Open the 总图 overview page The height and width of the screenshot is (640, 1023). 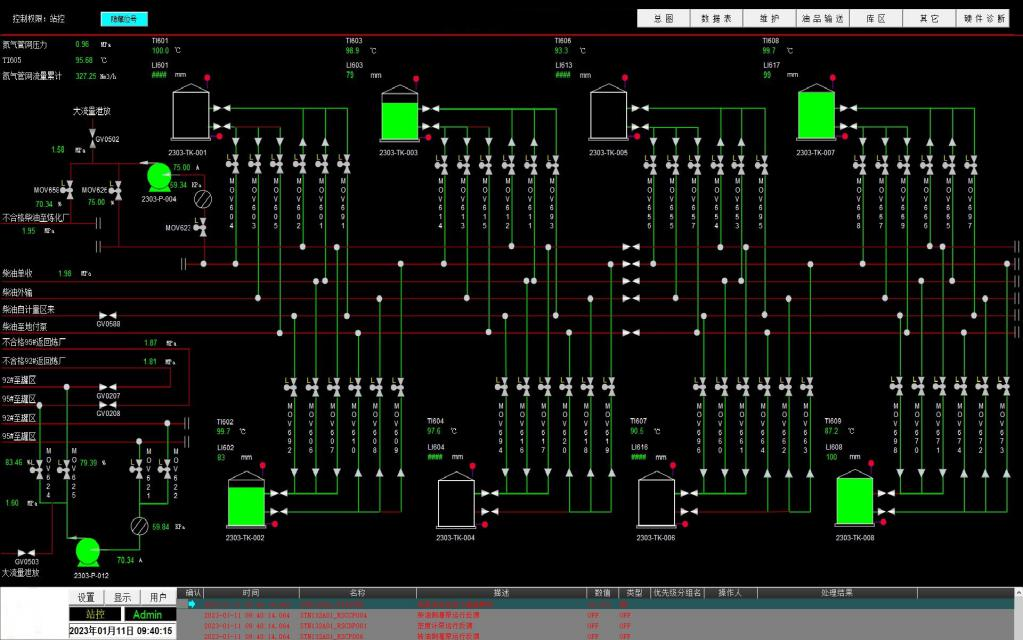click(664, 18)
